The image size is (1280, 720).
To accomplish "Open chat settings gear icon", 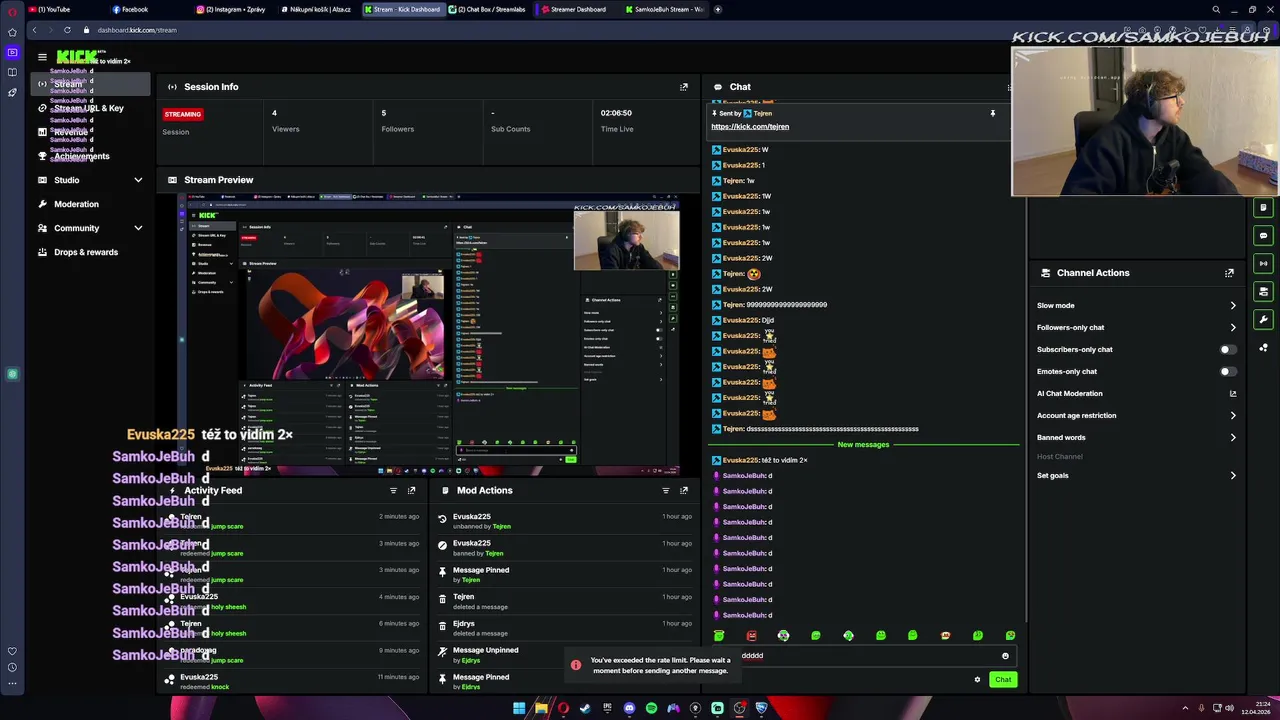I will pos(977,680).
